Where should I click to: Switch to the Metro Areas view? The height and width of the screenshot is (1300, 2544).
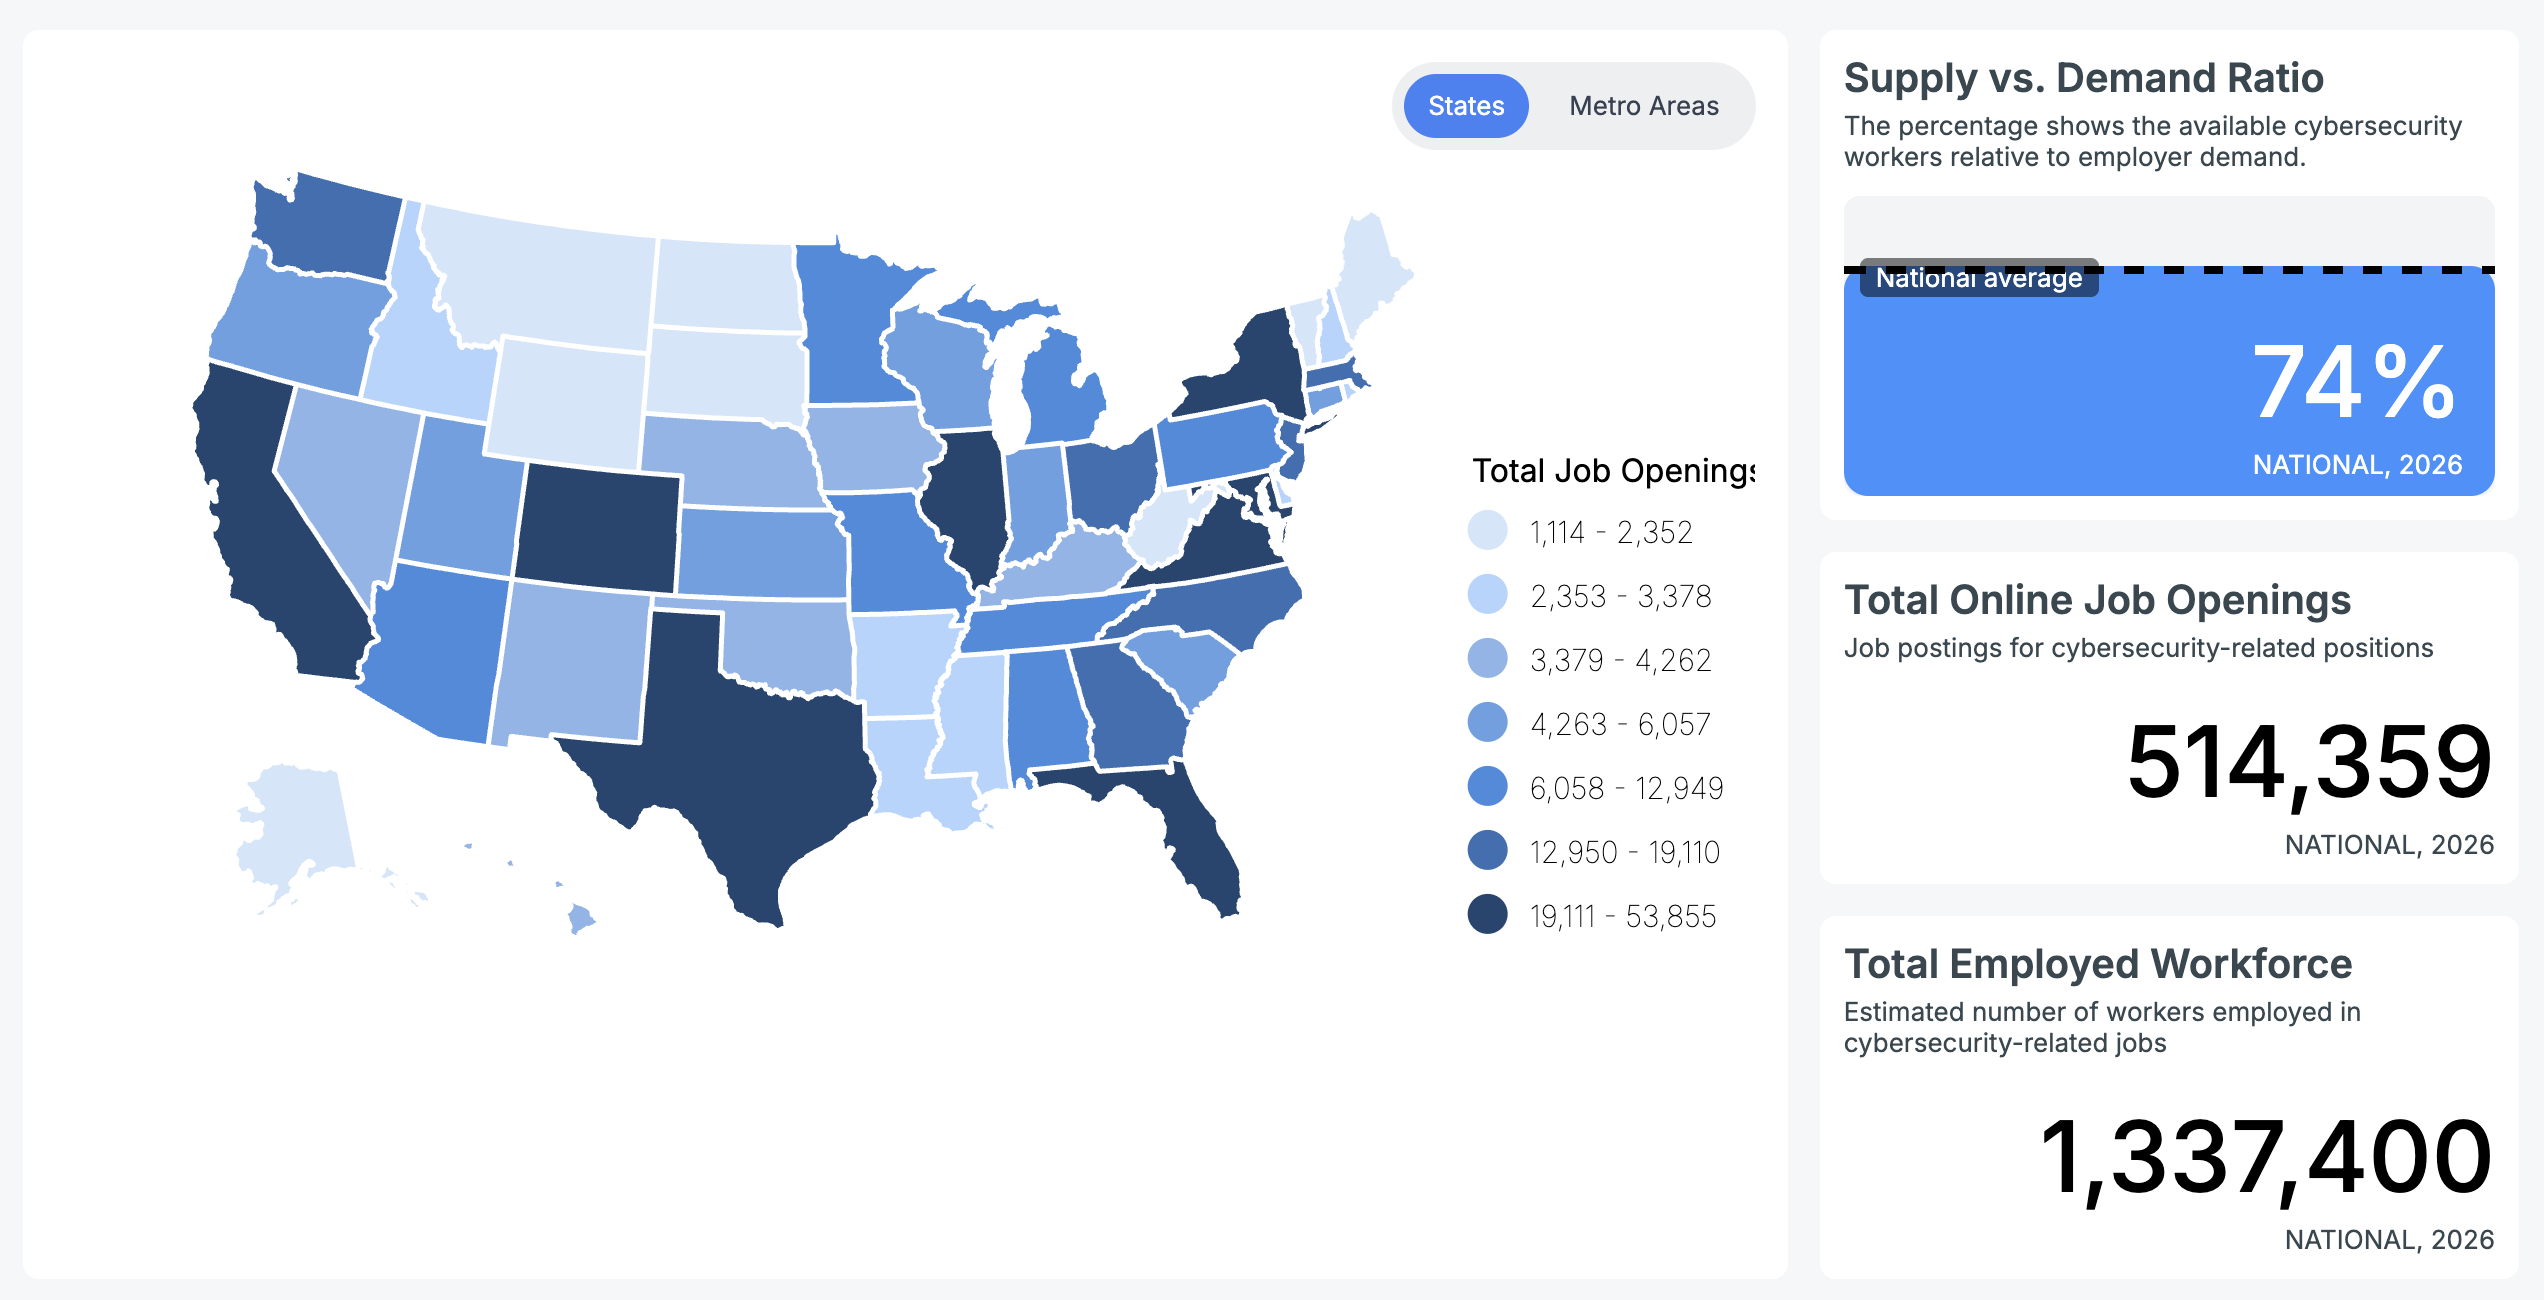coord(1643,106)
